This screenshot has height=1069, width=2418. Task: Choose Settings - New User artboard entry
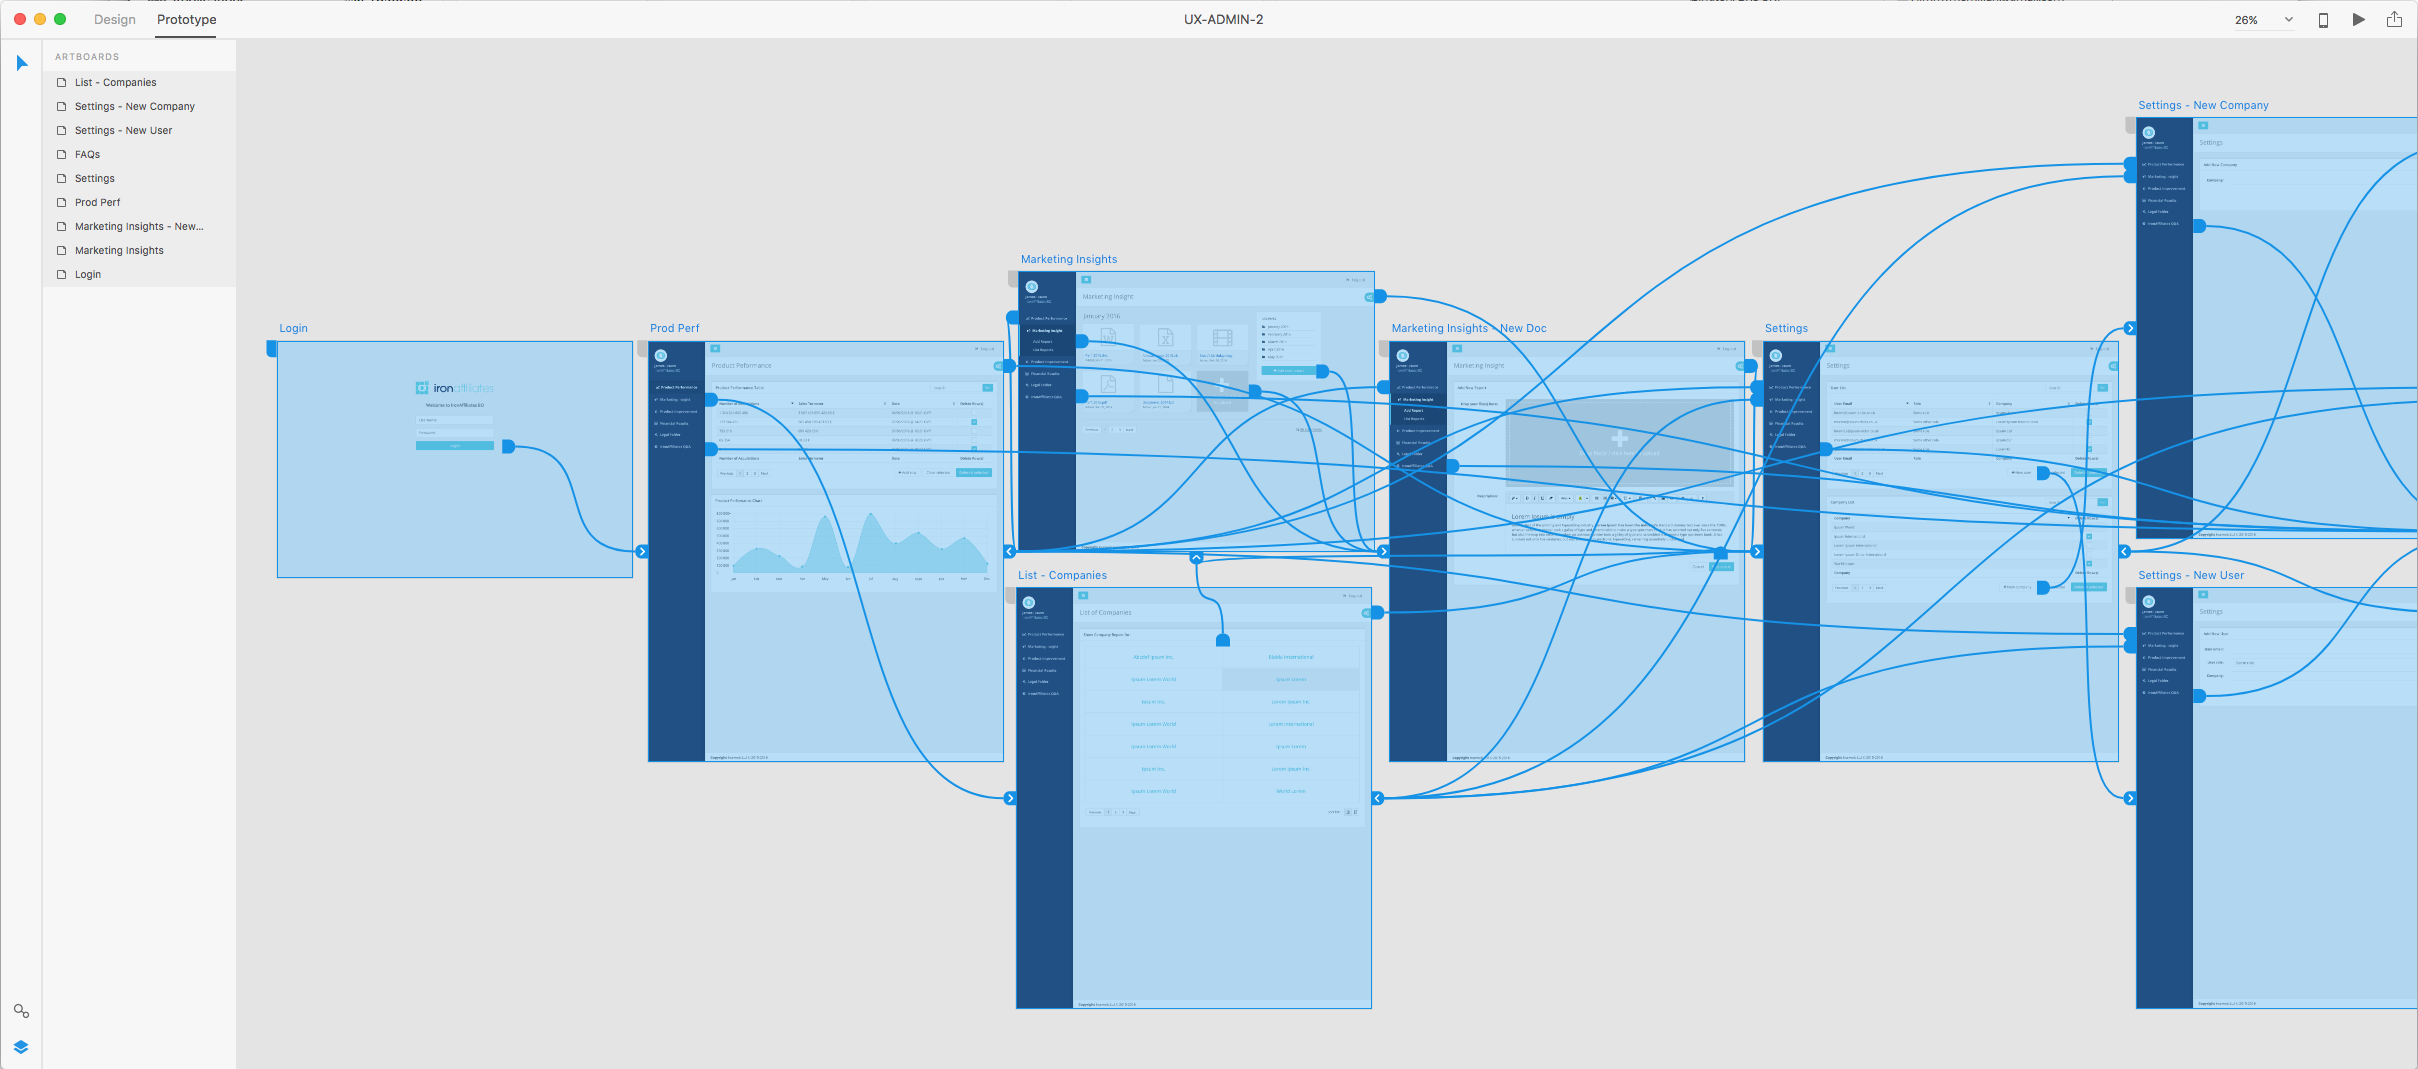click(123, 131)
